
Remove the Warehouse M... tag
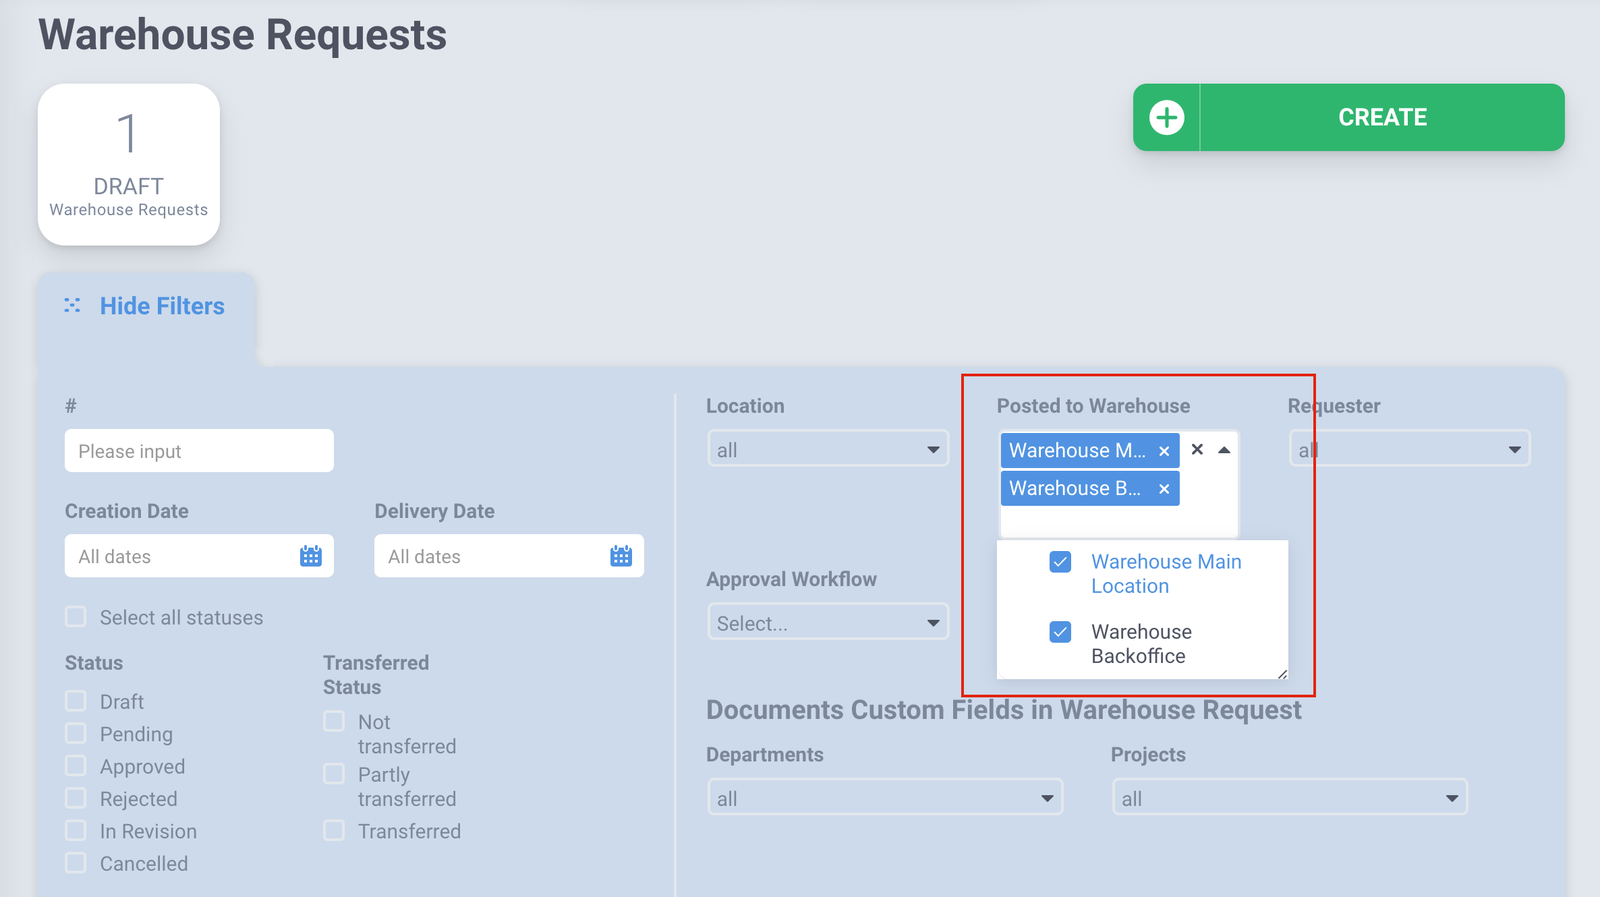(x=1164, y=451)
